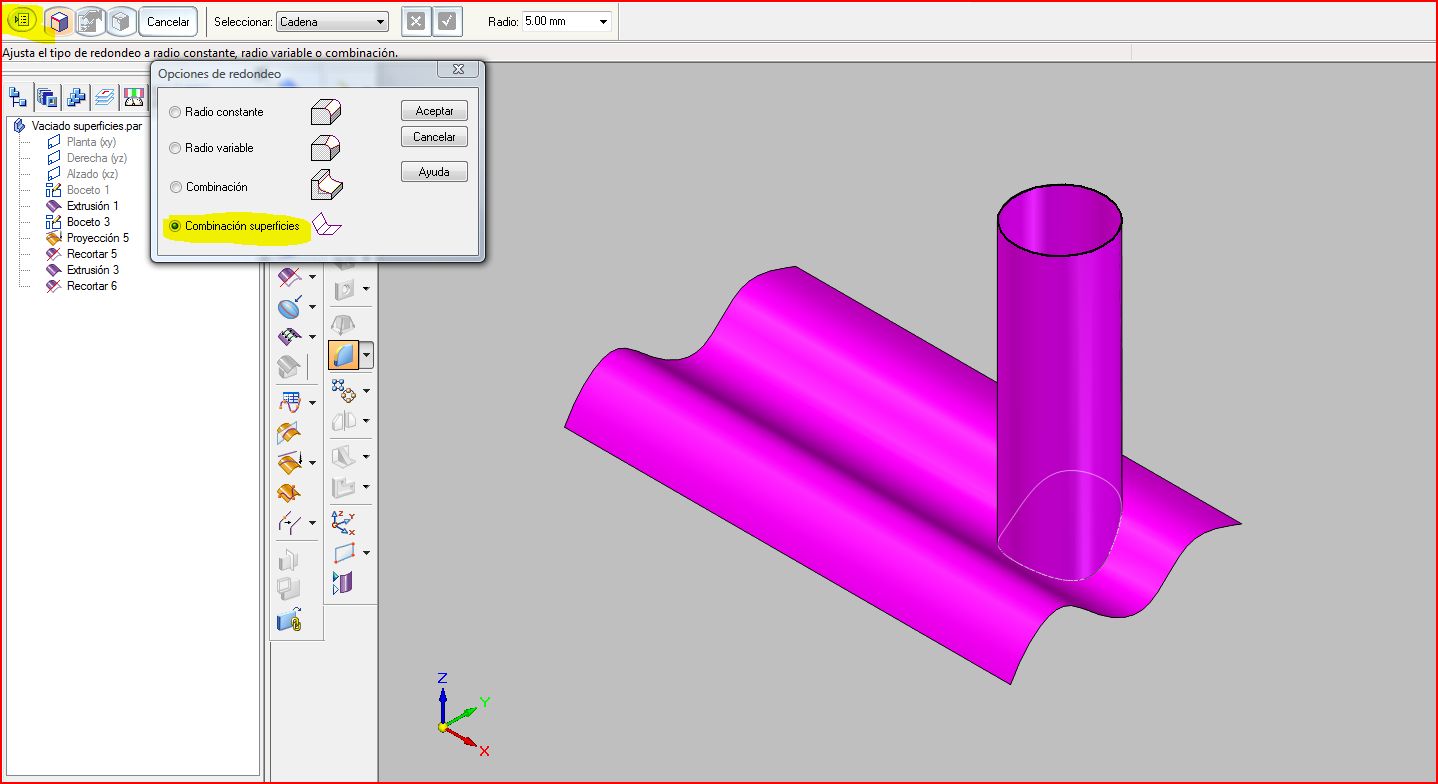Image resolution: width=1438 pixels, height=784 pixels.
Task: Click the select-edges step cube icon
Action: tap(60, 21)
